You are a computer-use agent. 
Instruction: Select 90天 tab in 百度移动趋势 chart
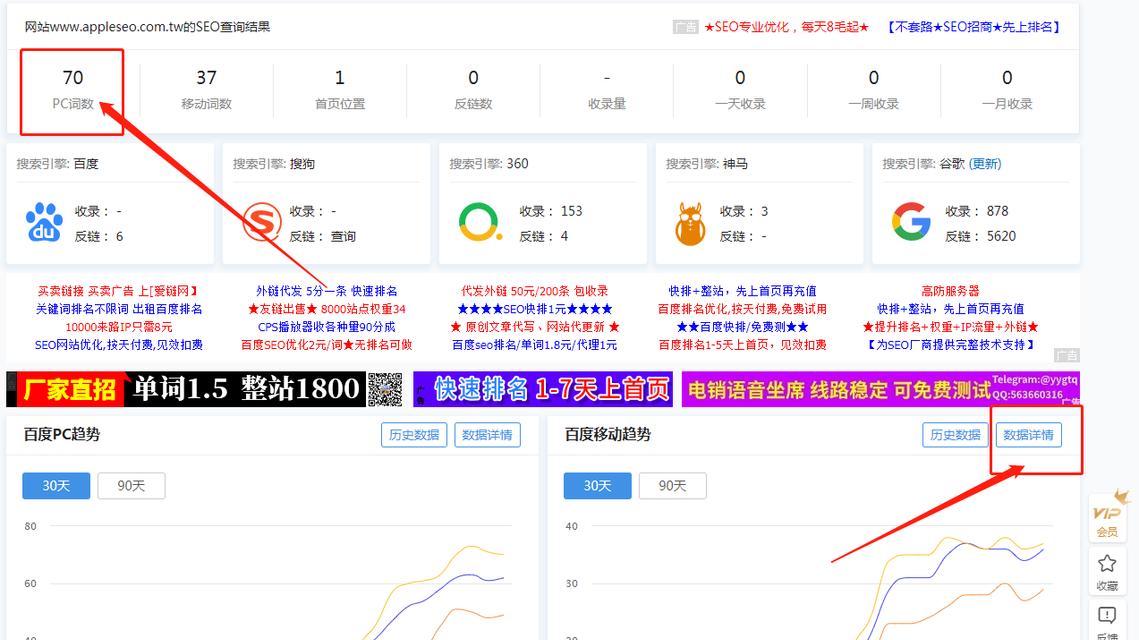pyautogui.click(x=673, y=486)
